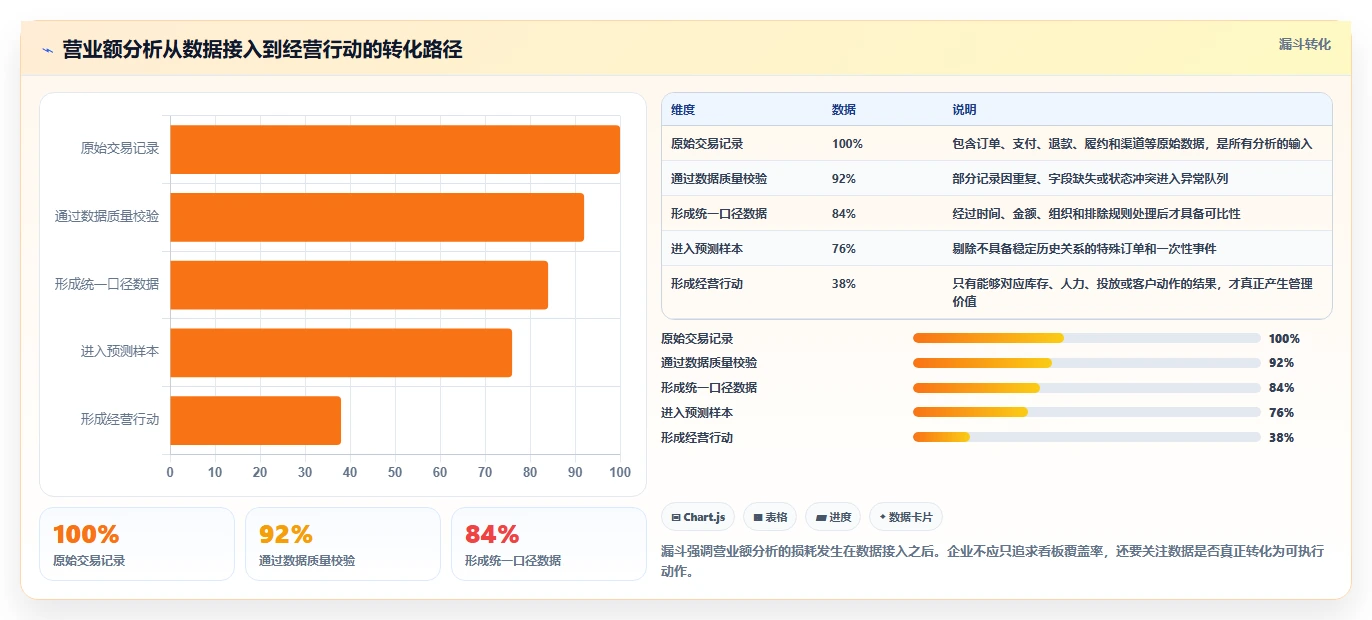Click the 进入预测样本 chart axis label
The height and width of the screenshot is (620, 1372).
click(120, 353)
